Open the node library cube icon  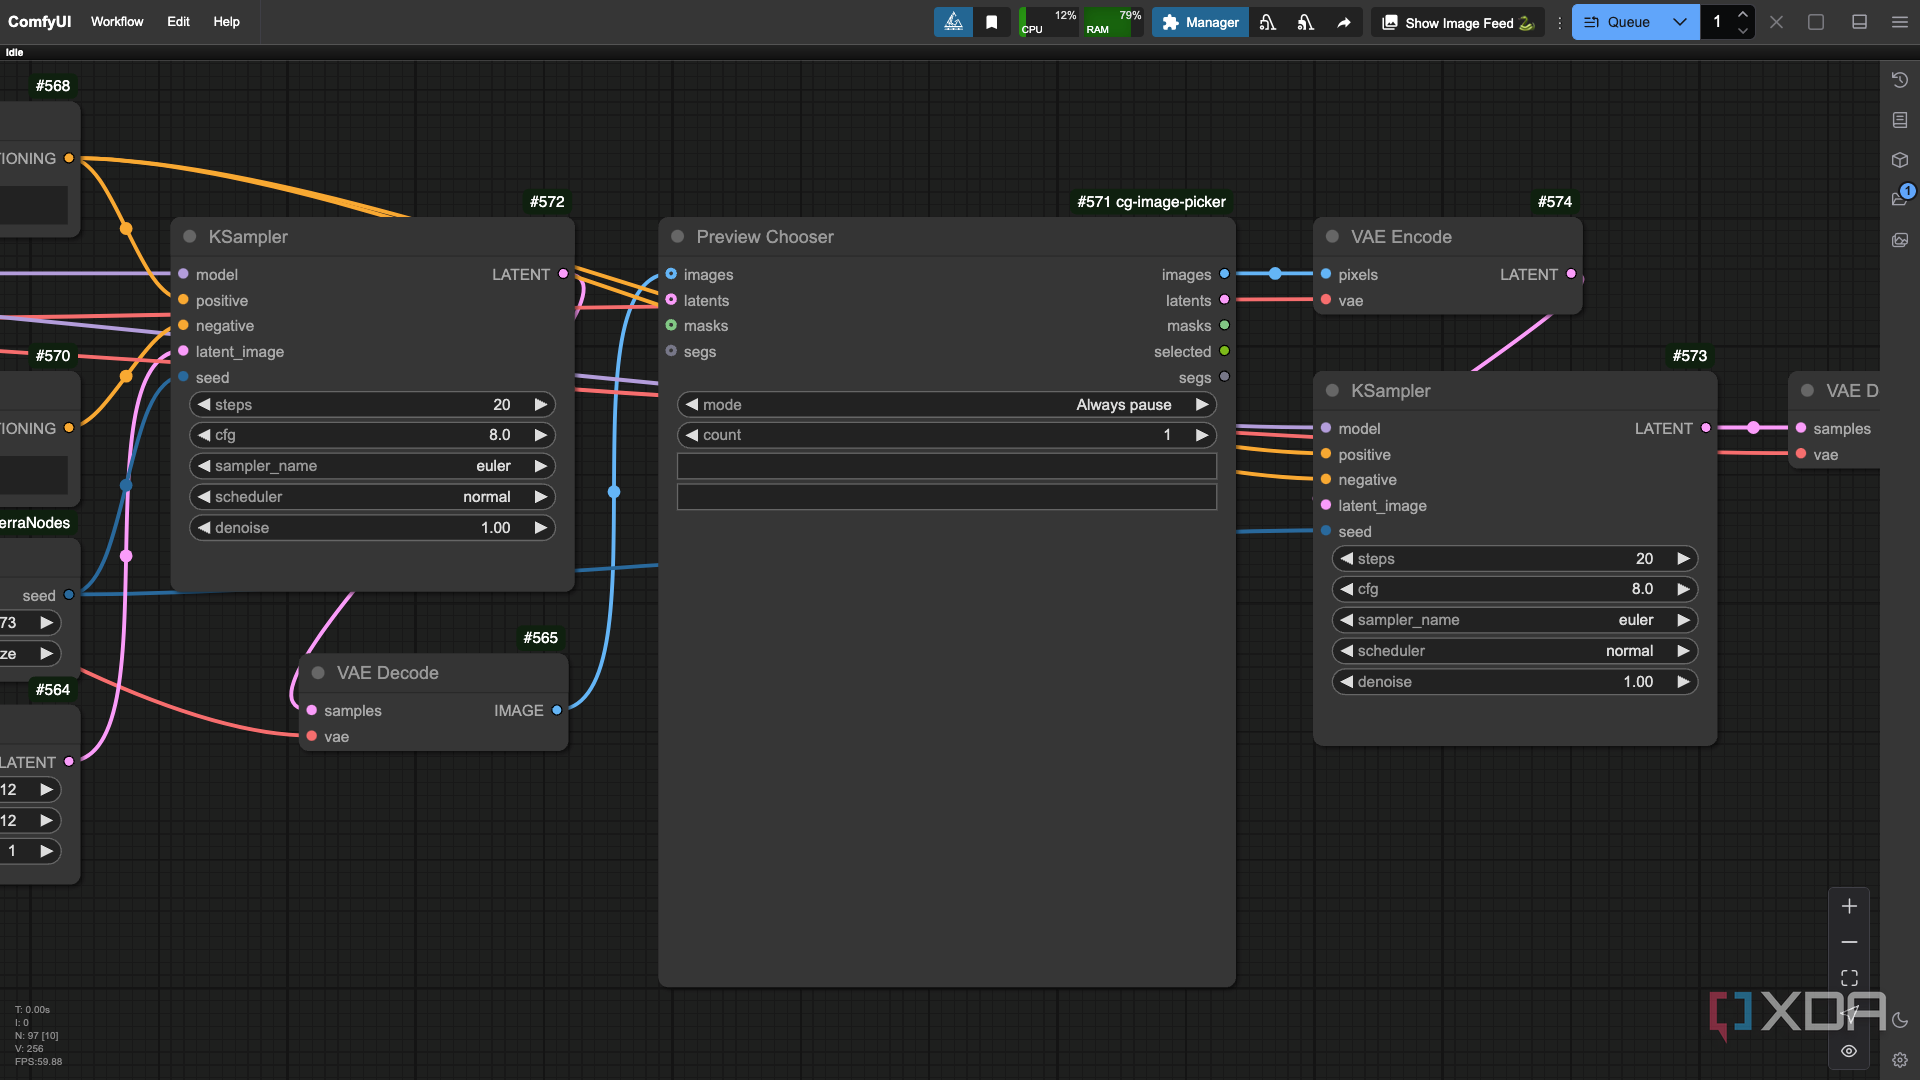[x=1900, y=160]
